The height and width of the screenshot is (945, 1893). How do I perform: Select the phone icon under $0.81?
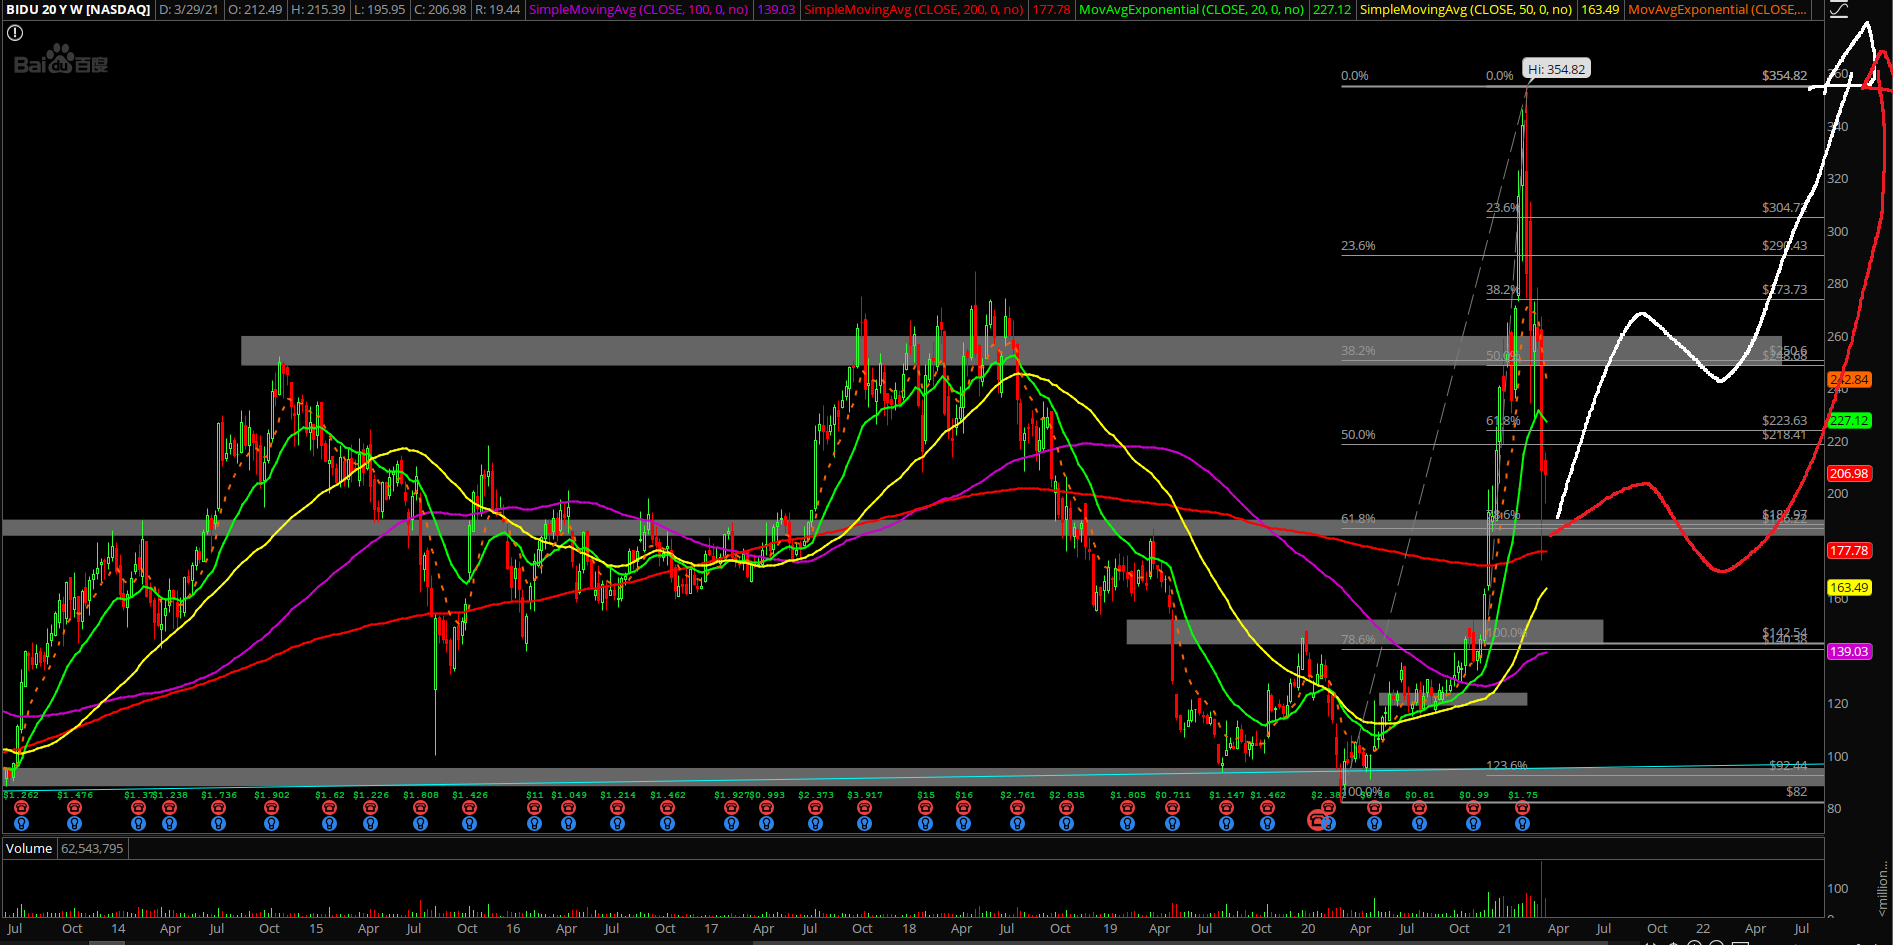pyautogui.click(x=1419, y=809)
